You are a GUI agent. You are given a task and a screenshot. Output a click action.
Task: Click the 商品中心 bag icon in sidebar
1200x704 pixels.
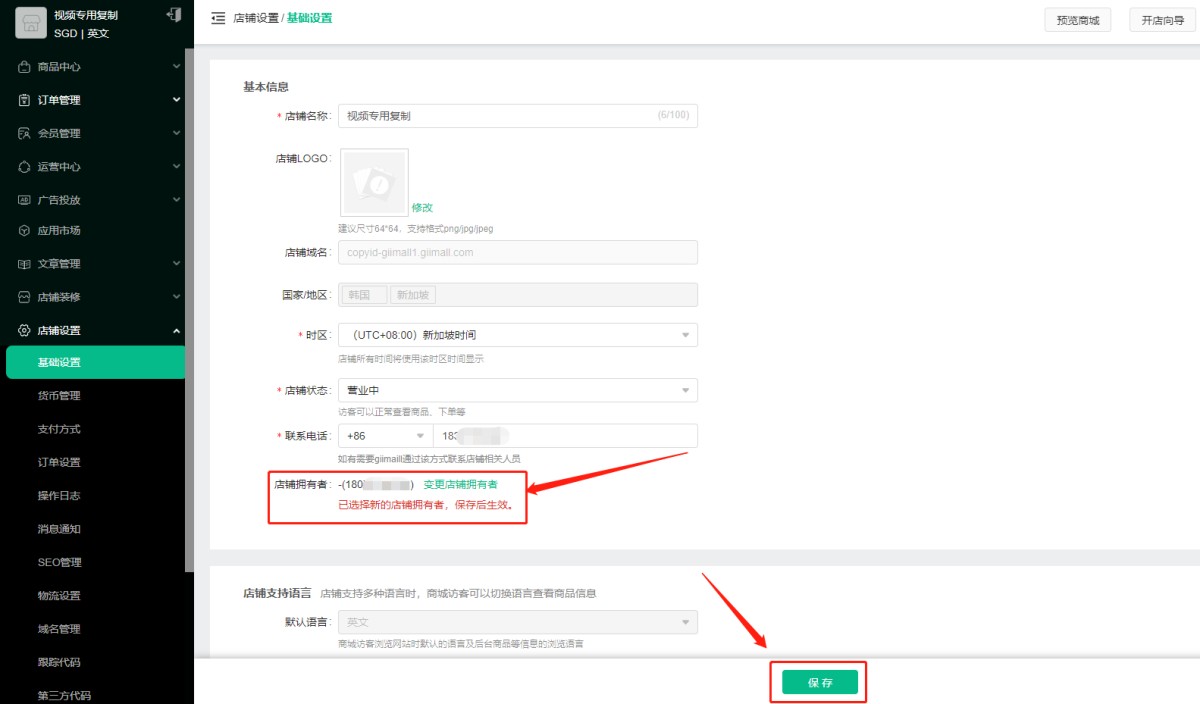[x=24, y=67]
